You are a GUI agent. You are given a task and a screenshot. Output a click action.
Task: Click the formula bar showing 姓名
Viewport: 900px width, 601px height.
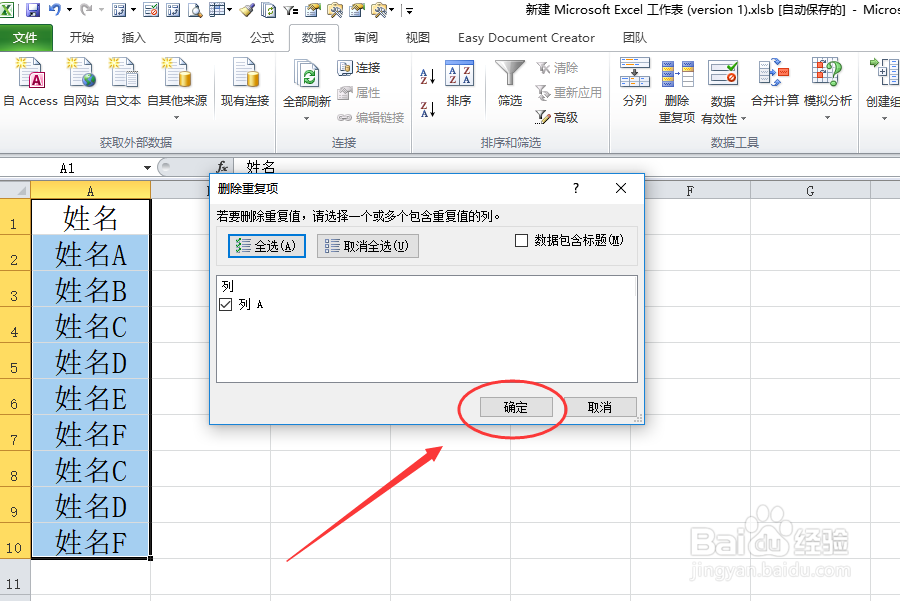tap(568, 167)
